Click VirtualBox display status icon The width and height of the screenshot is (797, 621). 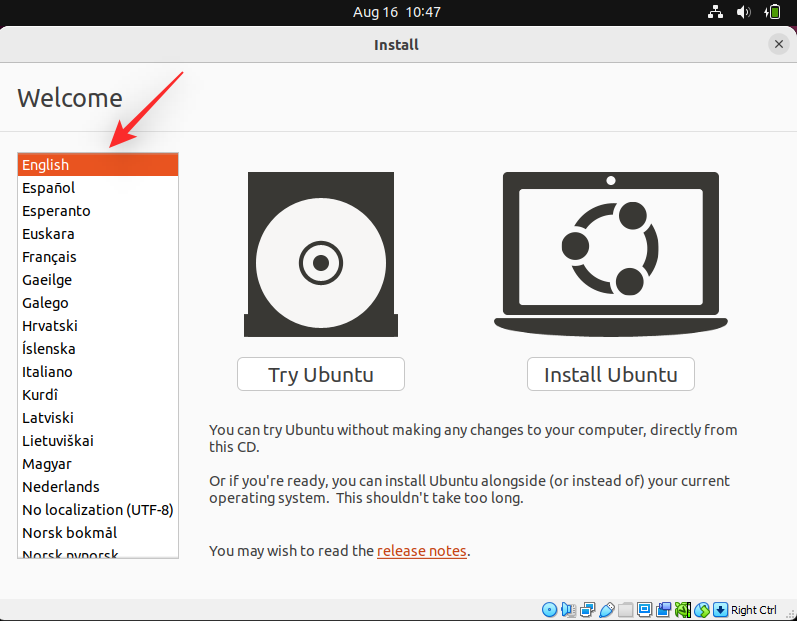coord(645,609)
